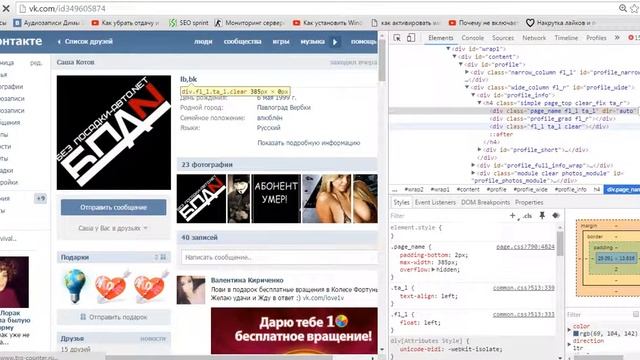Open the Почему не включает bookmark

pyautogui.click(x=483, y=23)
